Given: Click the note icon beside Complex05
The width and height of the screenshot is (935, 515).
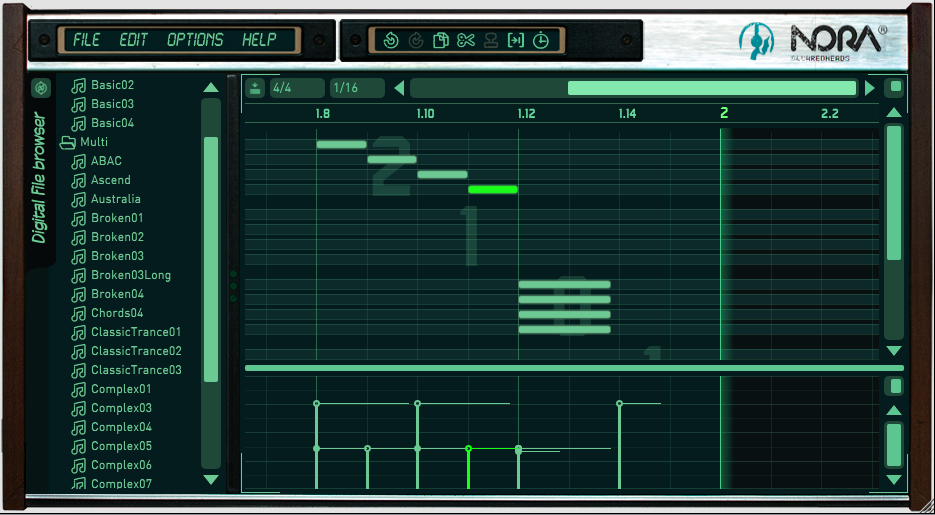Looking at the screenshot, I should pyautogui.click(x=78, y=446).
